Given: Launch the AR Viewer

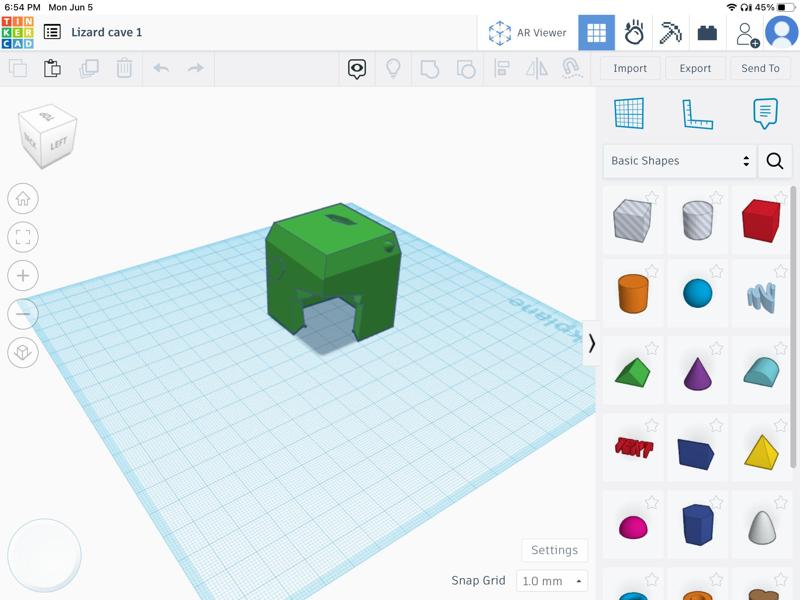Looking at the screenshot, I should (x=527, y=33).
